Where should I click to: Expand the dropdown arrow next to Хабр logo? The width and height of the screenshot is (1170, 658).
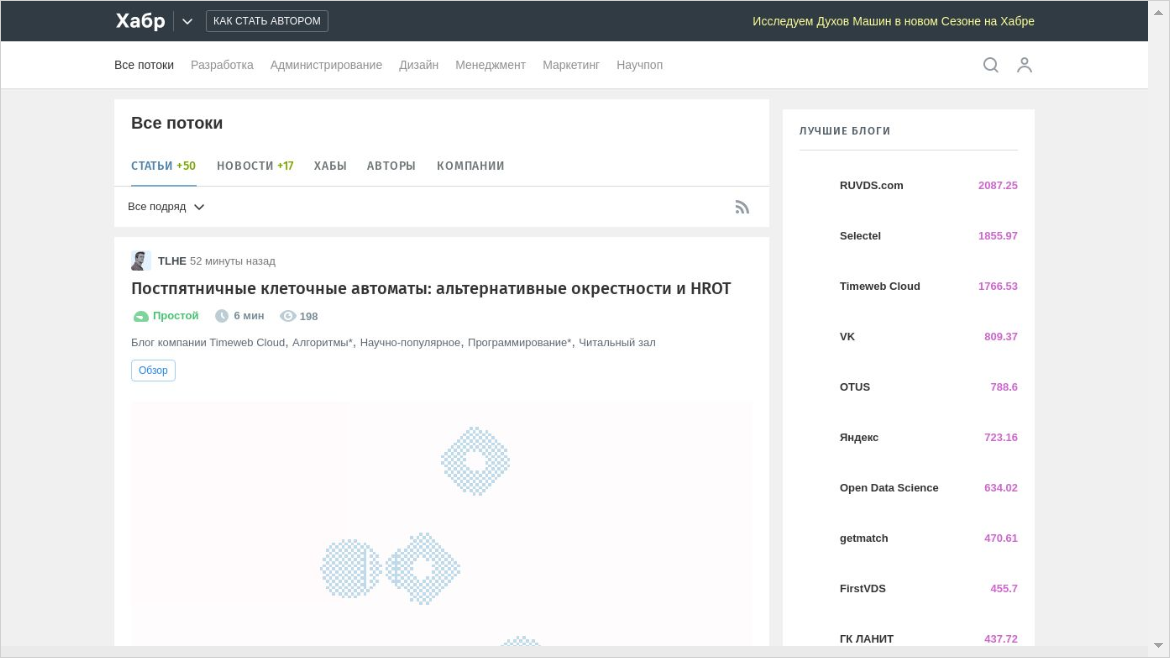pos(187,22)
